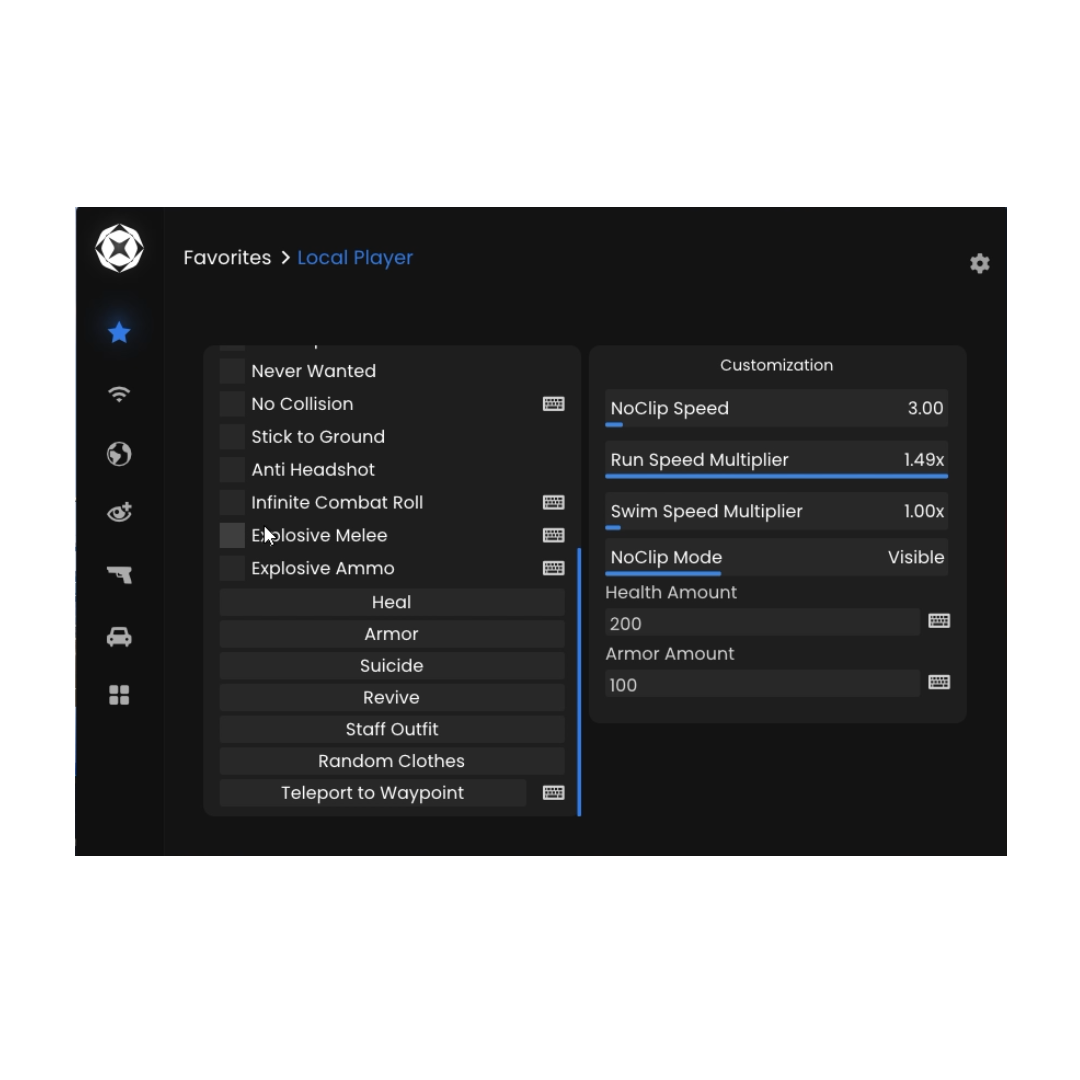The height and width of the screenshot is (1080, 1080).
Task: Select the eye visuals icon in sidebar
Action: pyautogui.click(x=119, y=514)
